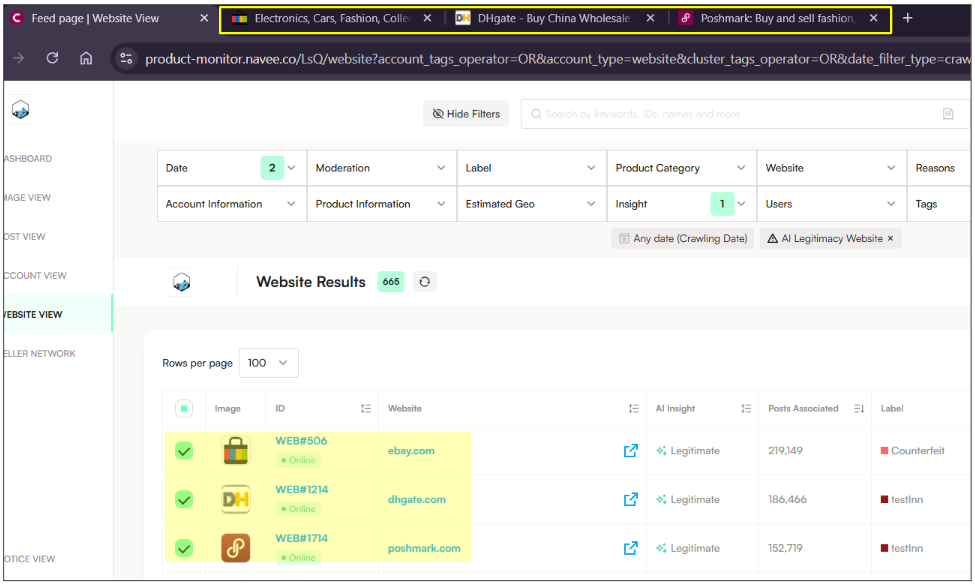This screenshot has width=975, height=584.
Task: Remove the AI Legitimacy Website filter chip
Action: click(x=890, y=238)
